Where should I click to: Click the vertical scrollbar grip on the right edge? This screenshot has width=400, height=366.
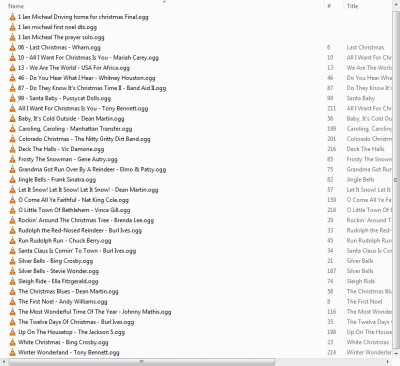click(396, 180)
